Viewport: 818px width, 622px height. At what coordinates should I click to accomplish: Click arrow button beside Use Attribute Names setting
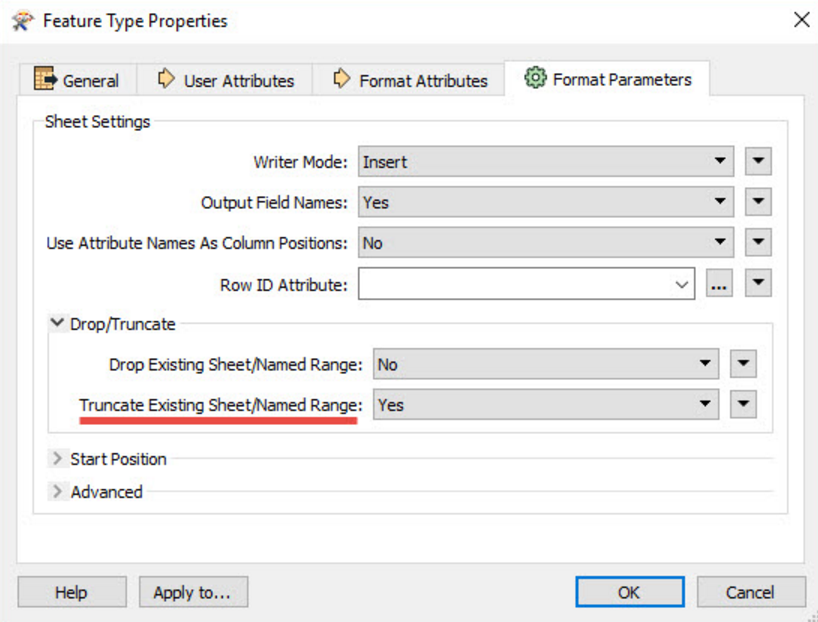tap(758, 243)
